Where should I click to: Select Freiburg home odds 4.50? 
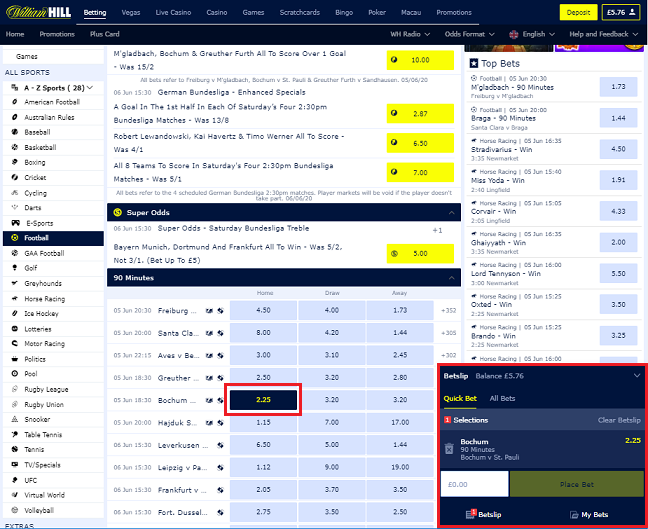coord(263,310)
